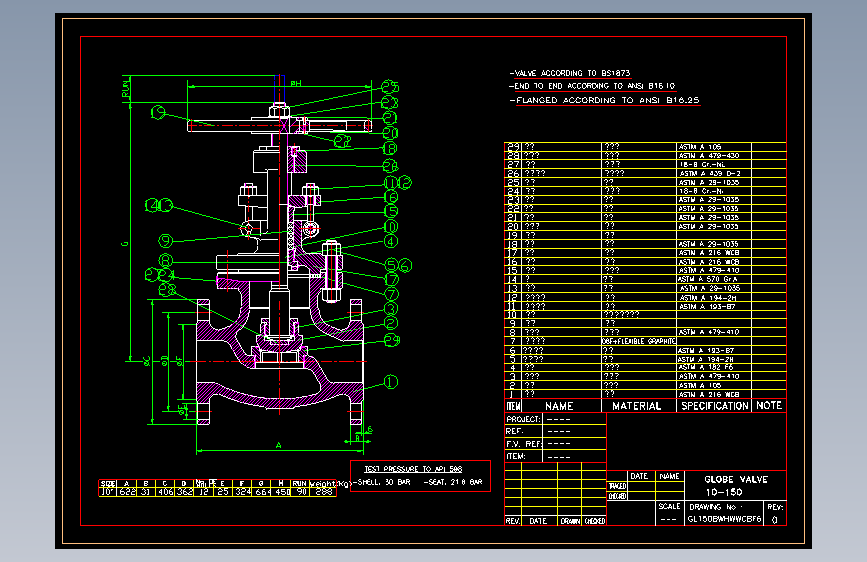Click the 'SIZE' header in dimension table
This screenshot has width=867, height=562.
click(108, 483)
